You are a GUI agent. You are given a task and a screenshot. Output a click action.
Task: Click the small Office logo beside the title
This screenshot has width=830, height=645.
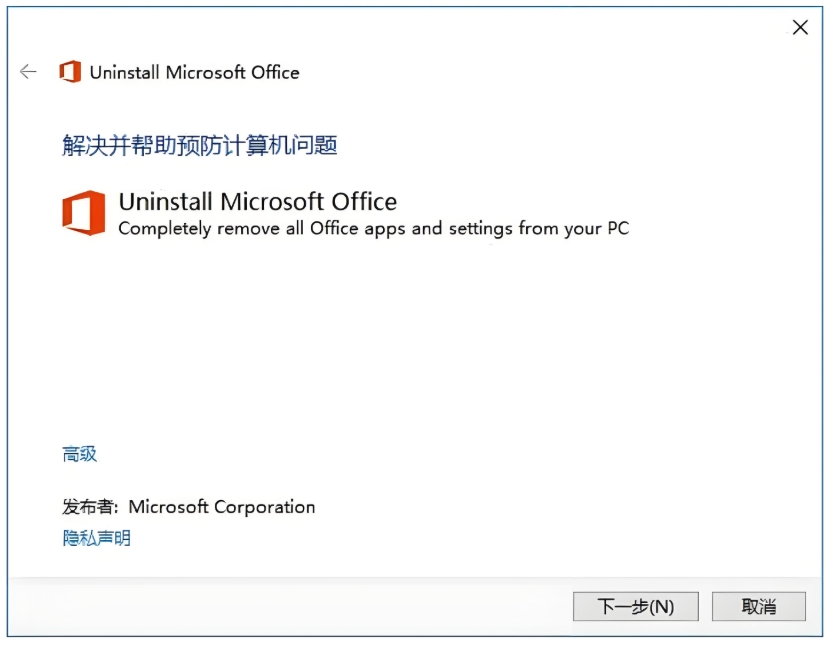coord(70,72)
